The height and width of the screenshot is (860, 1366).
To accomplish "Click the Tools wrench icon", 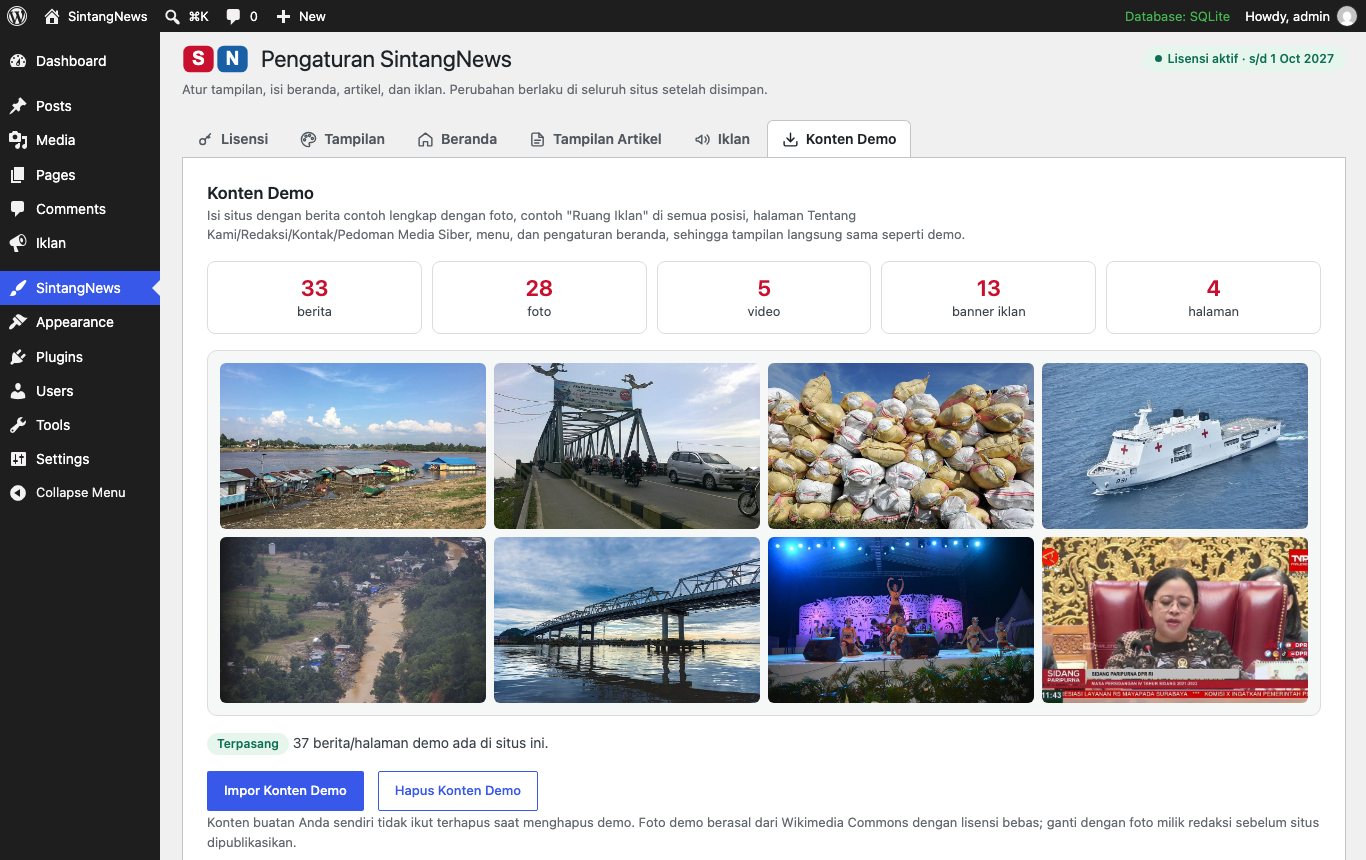I will coord(18,425).
